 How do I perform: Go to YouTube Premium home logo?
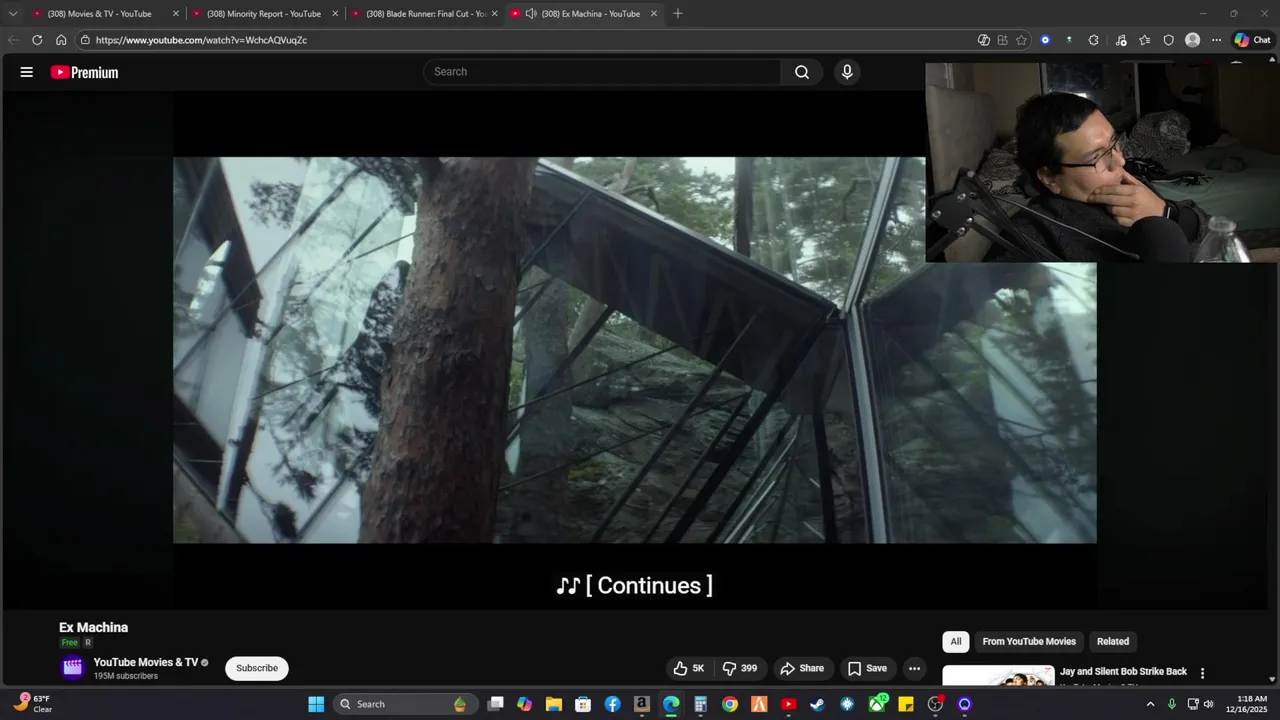(x=85, y=72)
